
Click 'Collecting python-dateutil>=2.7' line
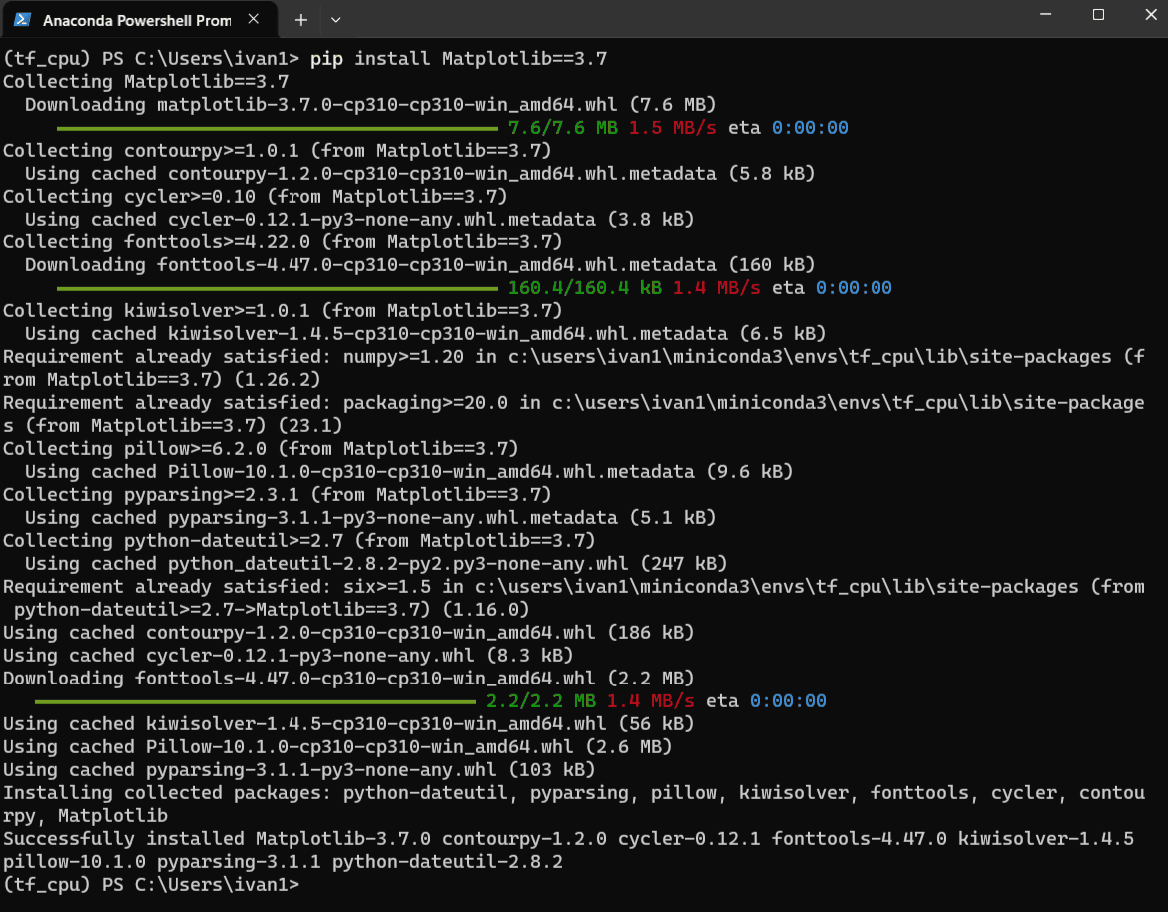coord(299,541)
